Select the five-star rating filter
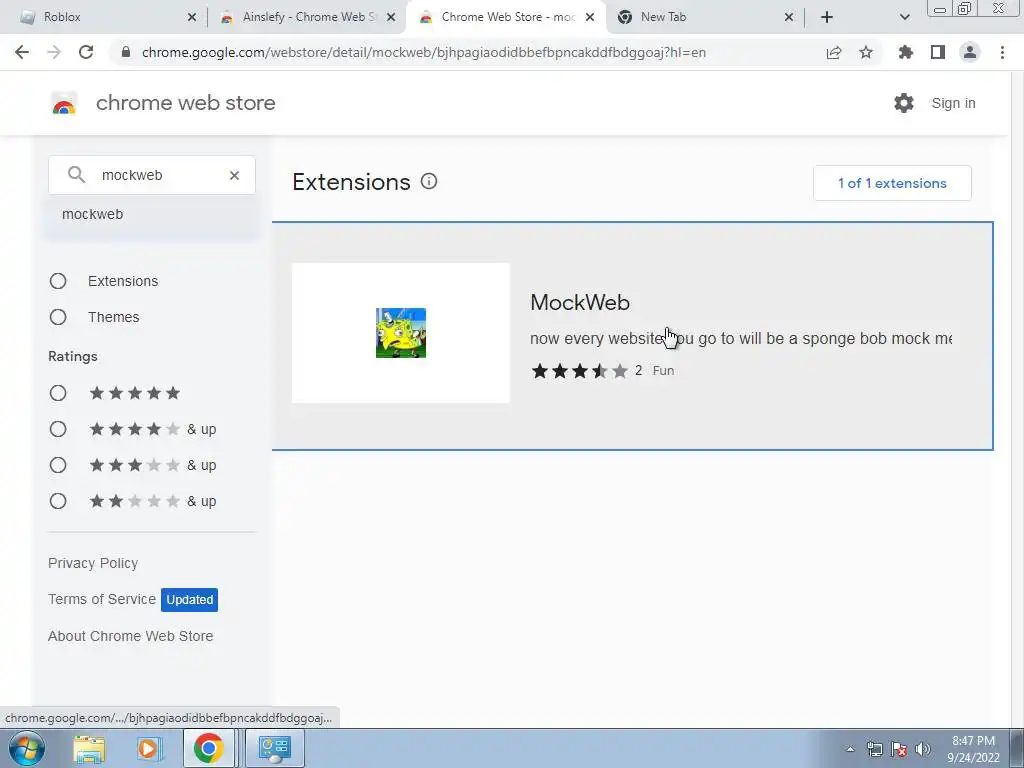The height and width of the screenshot is (768, 1024). coord(58,393)
